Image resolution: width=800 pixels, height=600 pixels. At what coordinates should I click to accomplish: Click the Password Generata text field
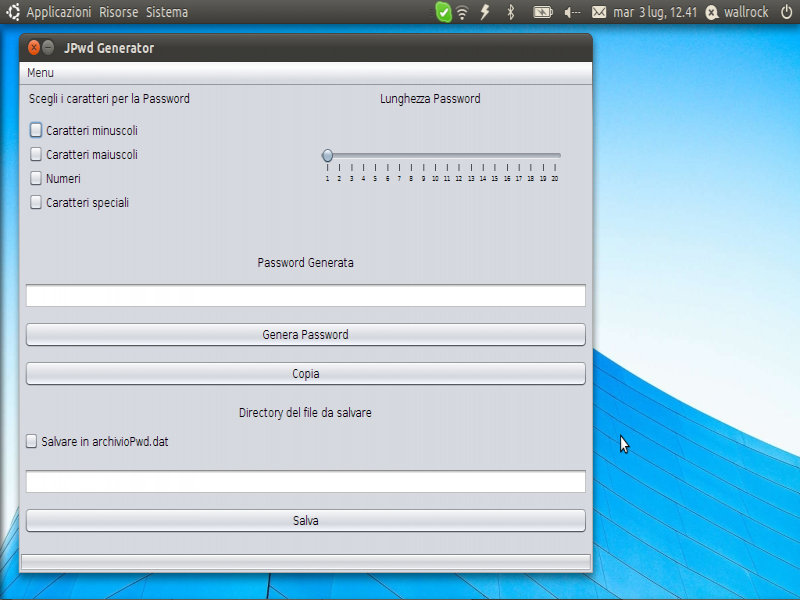coord(306,296)
